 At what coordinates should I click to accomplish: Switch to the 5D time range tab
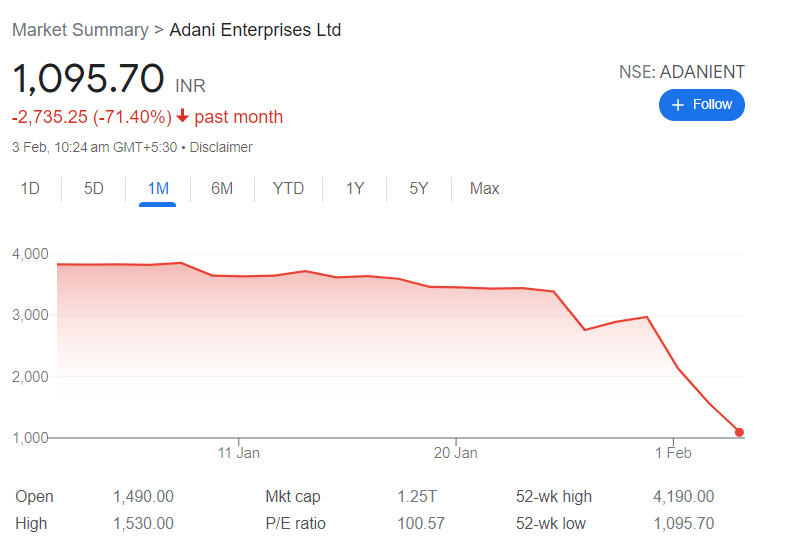pyautogui.click(x=94, y=188)
